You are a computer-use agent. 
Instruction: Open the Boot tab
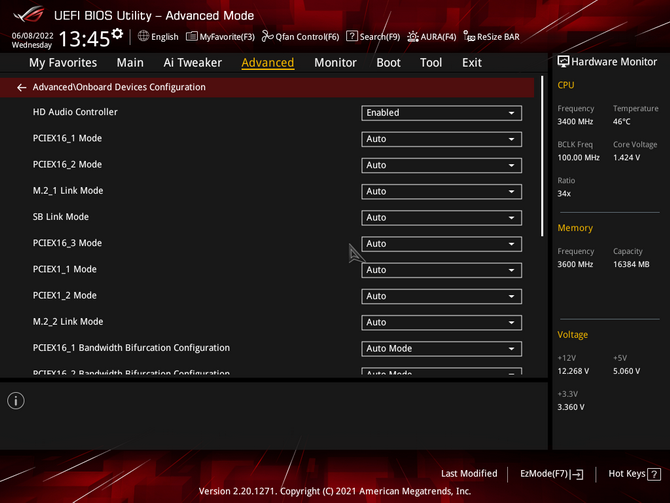[x=388, y=62]
